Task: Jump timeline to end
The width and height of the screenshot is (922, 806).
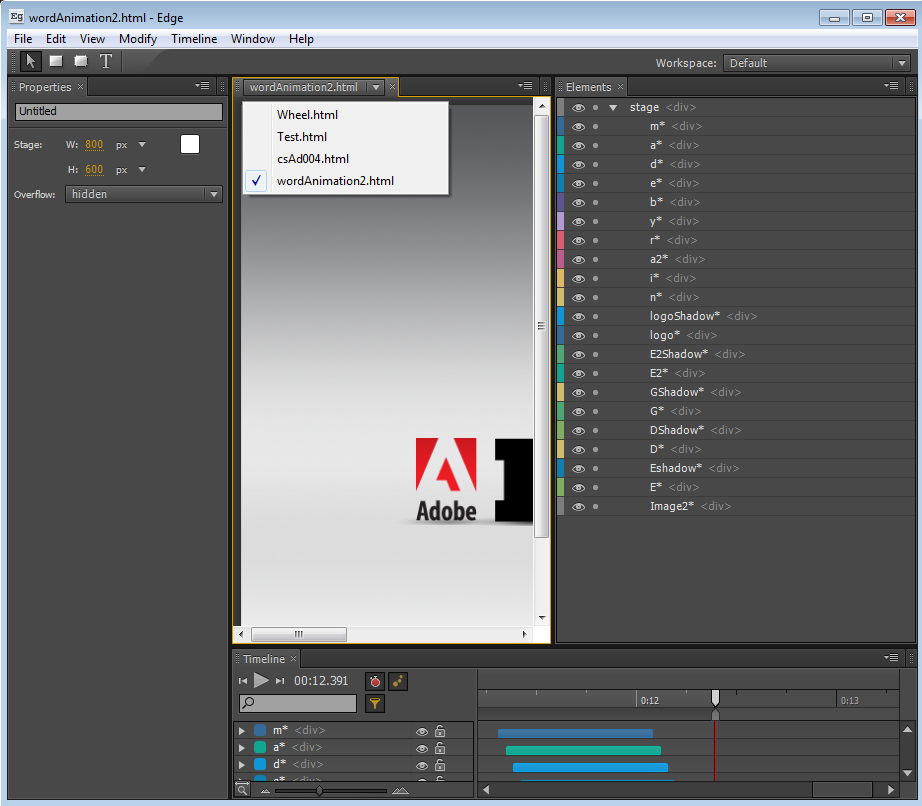Action: pos(280,681)
